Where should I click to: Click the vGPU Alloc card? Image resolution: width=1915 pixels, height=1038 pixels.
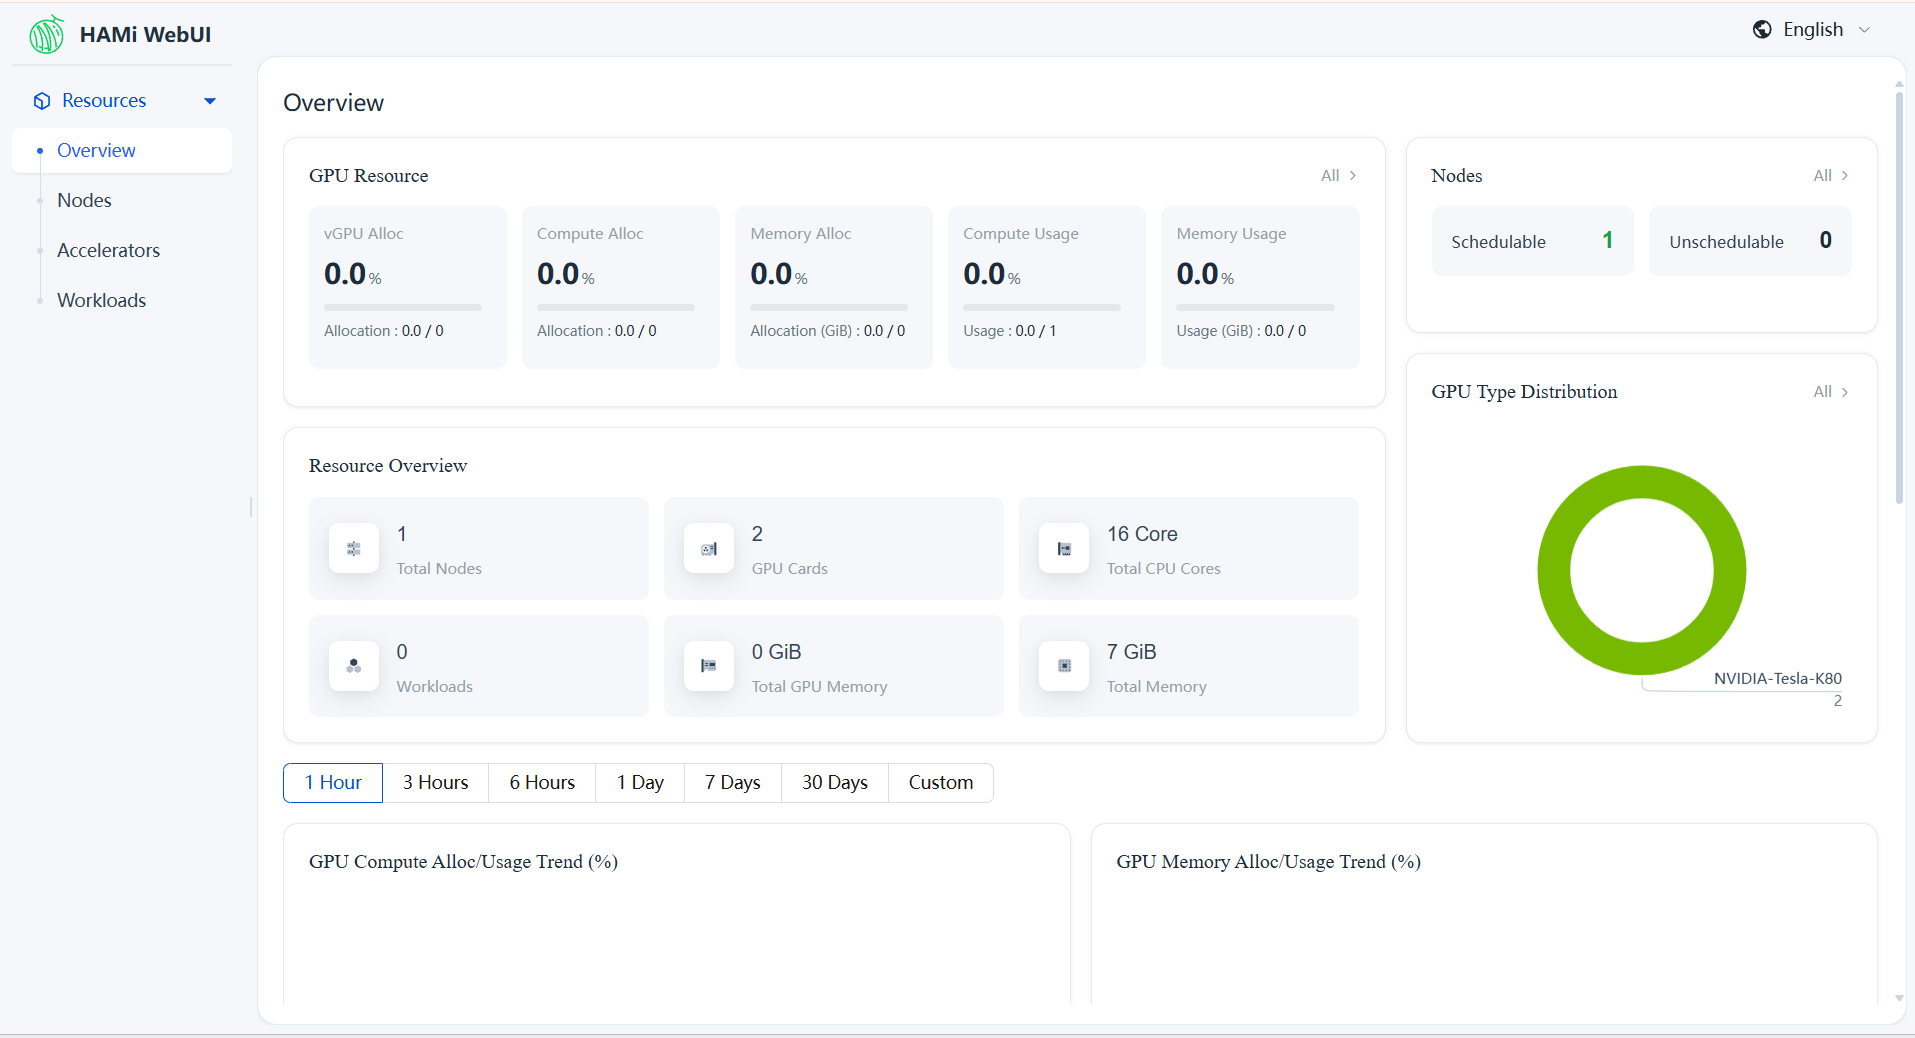408,288
